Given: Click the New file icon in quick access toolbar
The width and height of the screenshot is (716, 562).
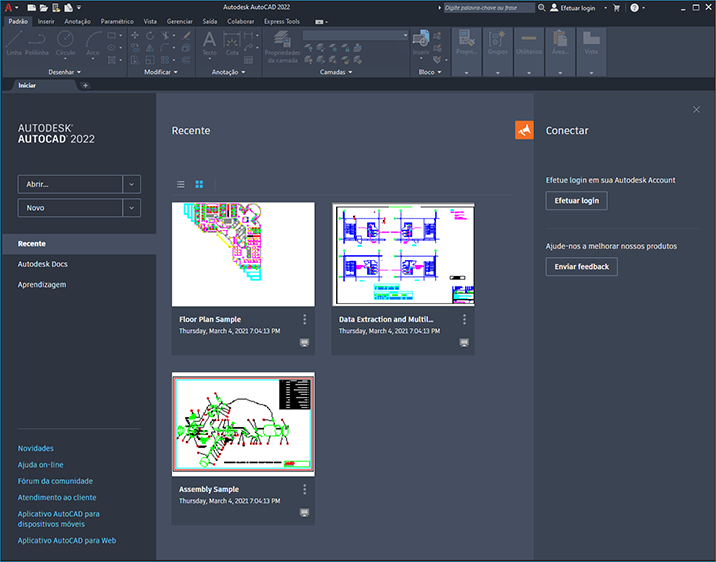Looking at the screenshot, I should point(32,7).
